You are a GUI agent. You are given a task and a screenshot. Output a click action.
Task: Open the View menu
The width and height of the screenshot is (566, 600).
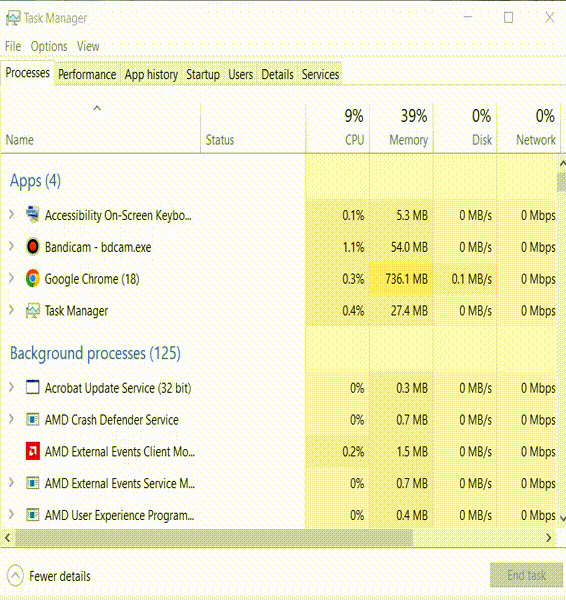[x=88, y=46]
